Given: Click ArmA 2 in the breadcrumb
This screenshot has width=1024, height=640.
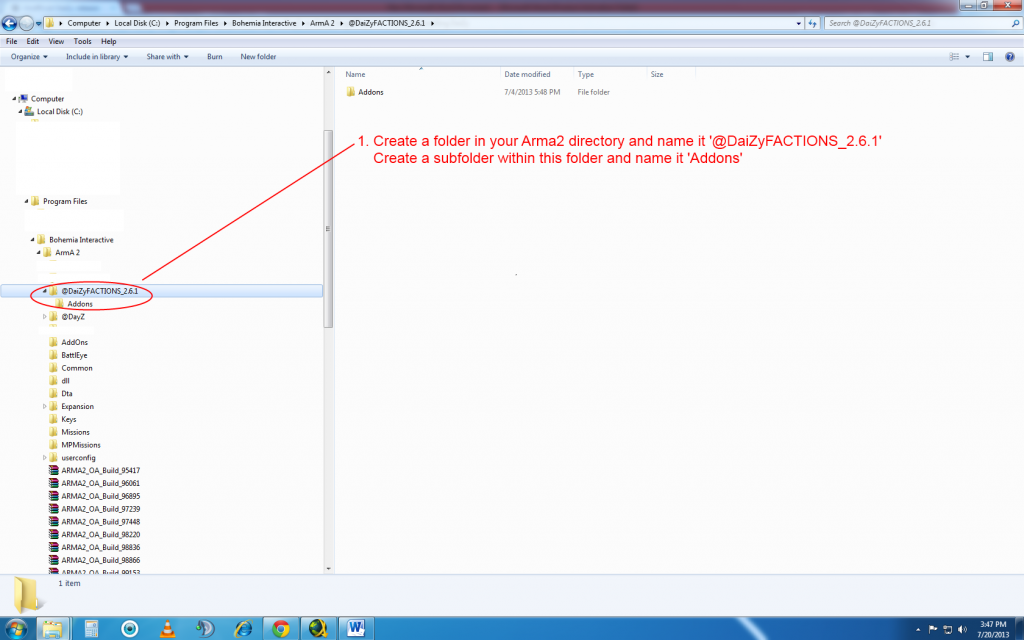Looking at the screenshot, I should coord(322,23).
